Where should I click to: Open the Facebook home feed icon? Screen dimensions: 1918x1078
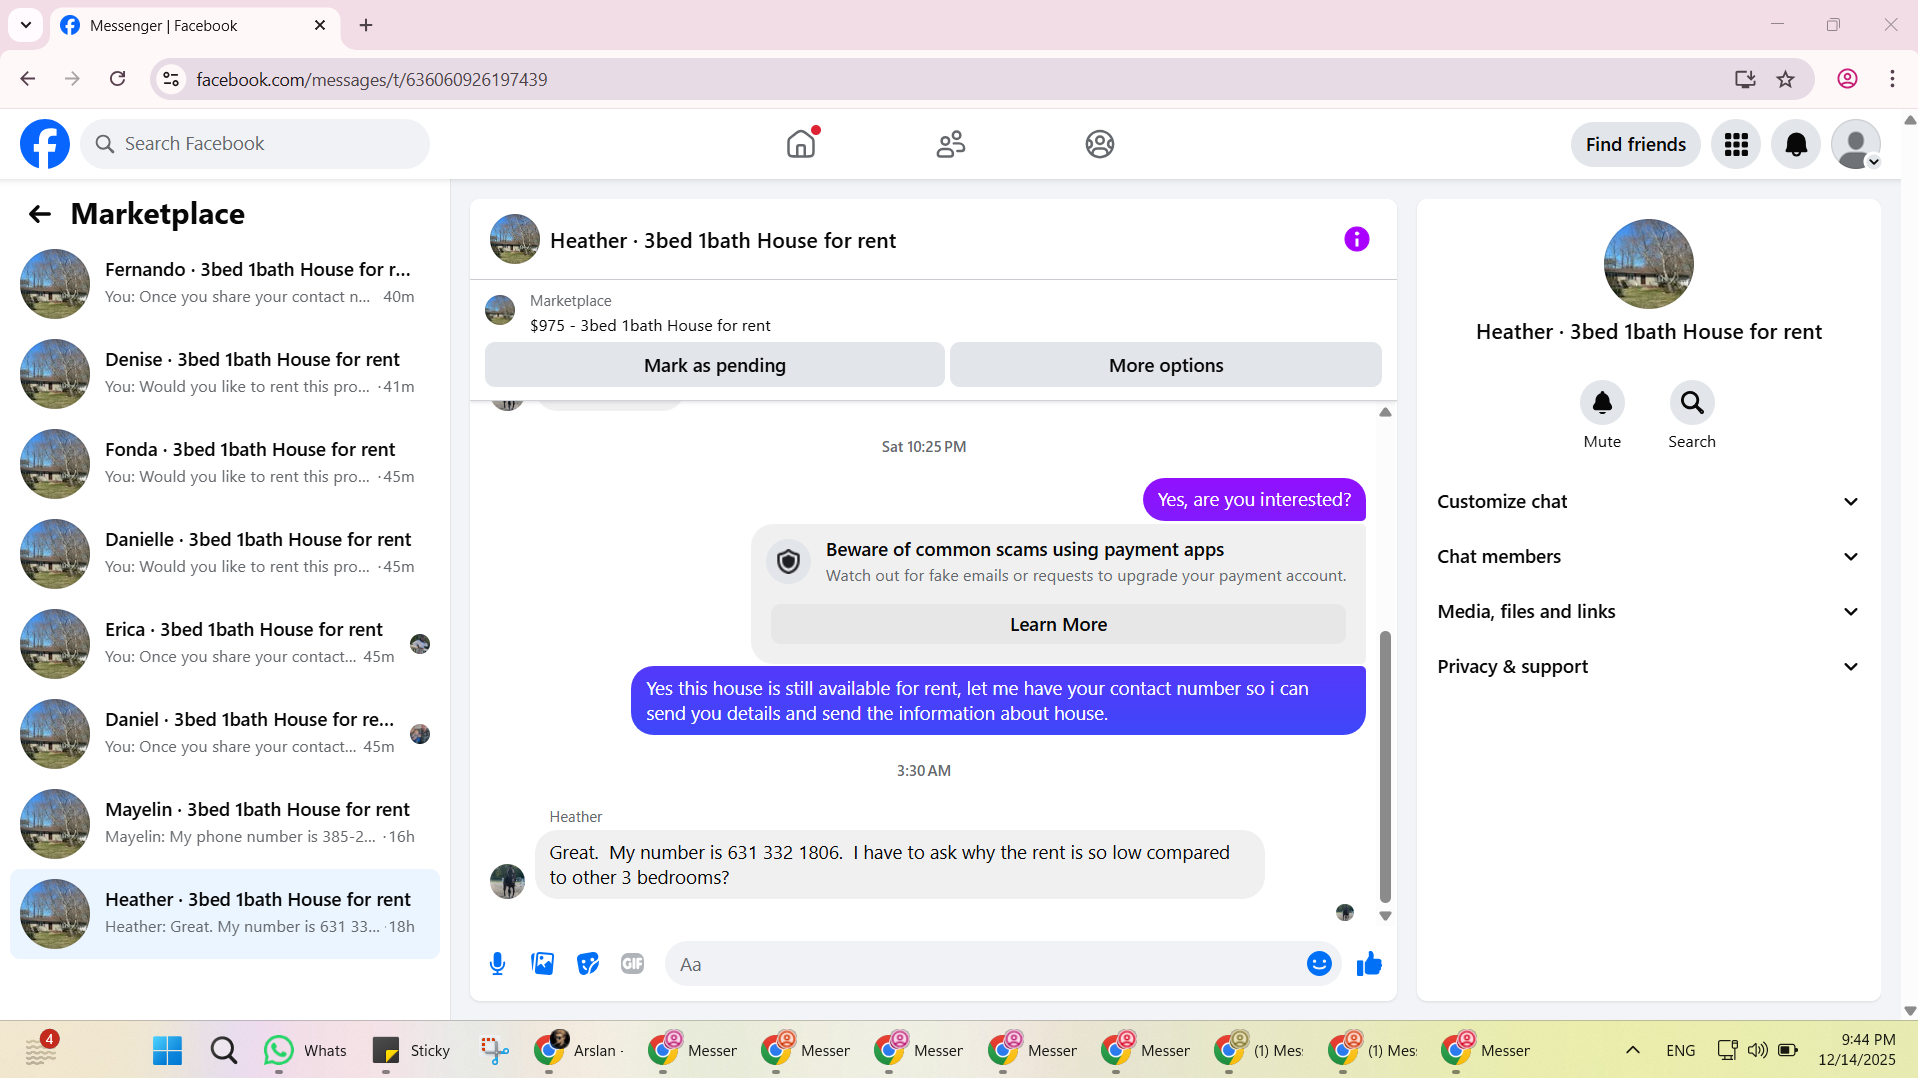pyautogui.click(x=801, y=144)
